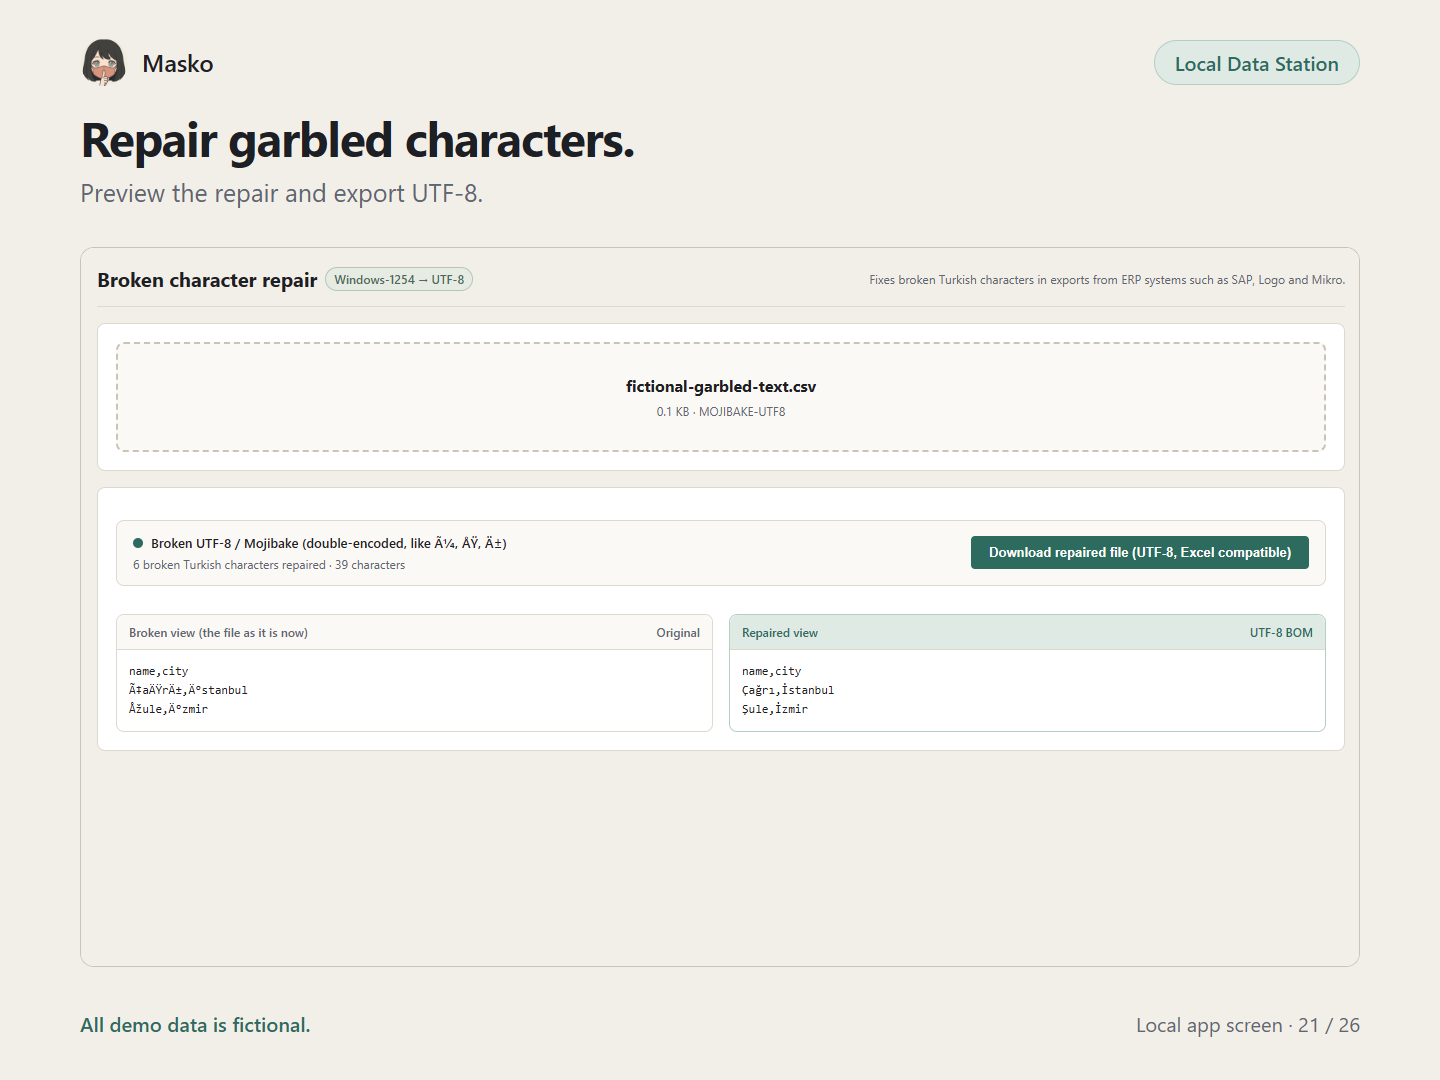The image size is (1440, 1080).
Task: Click "name,city" in the Repaired view
Action: pos(771,671)
